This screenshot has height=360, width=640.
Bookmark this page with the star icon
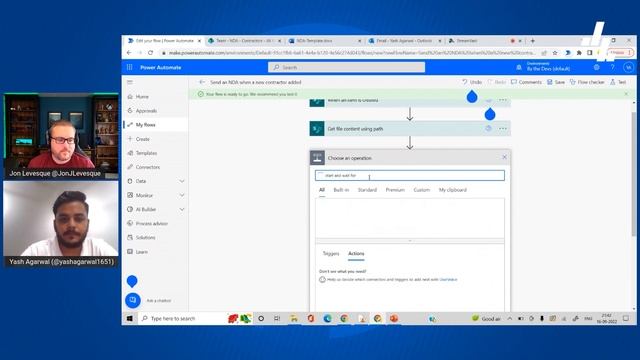[555, 53]
